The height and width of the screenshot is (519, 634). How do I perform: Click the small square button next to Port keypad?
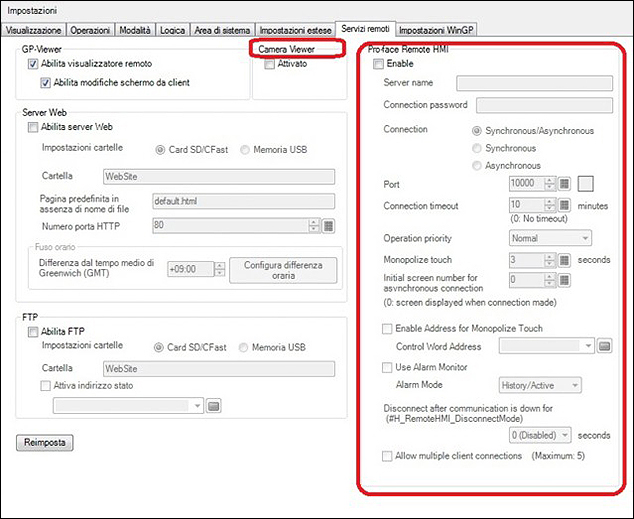point(585,184)
